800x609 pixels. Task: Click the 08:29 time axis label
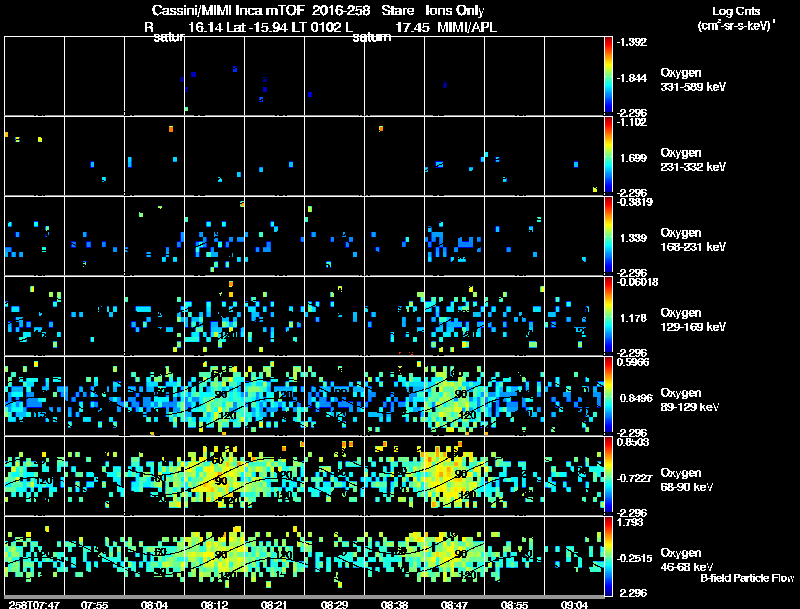click(x=334, y=605)
